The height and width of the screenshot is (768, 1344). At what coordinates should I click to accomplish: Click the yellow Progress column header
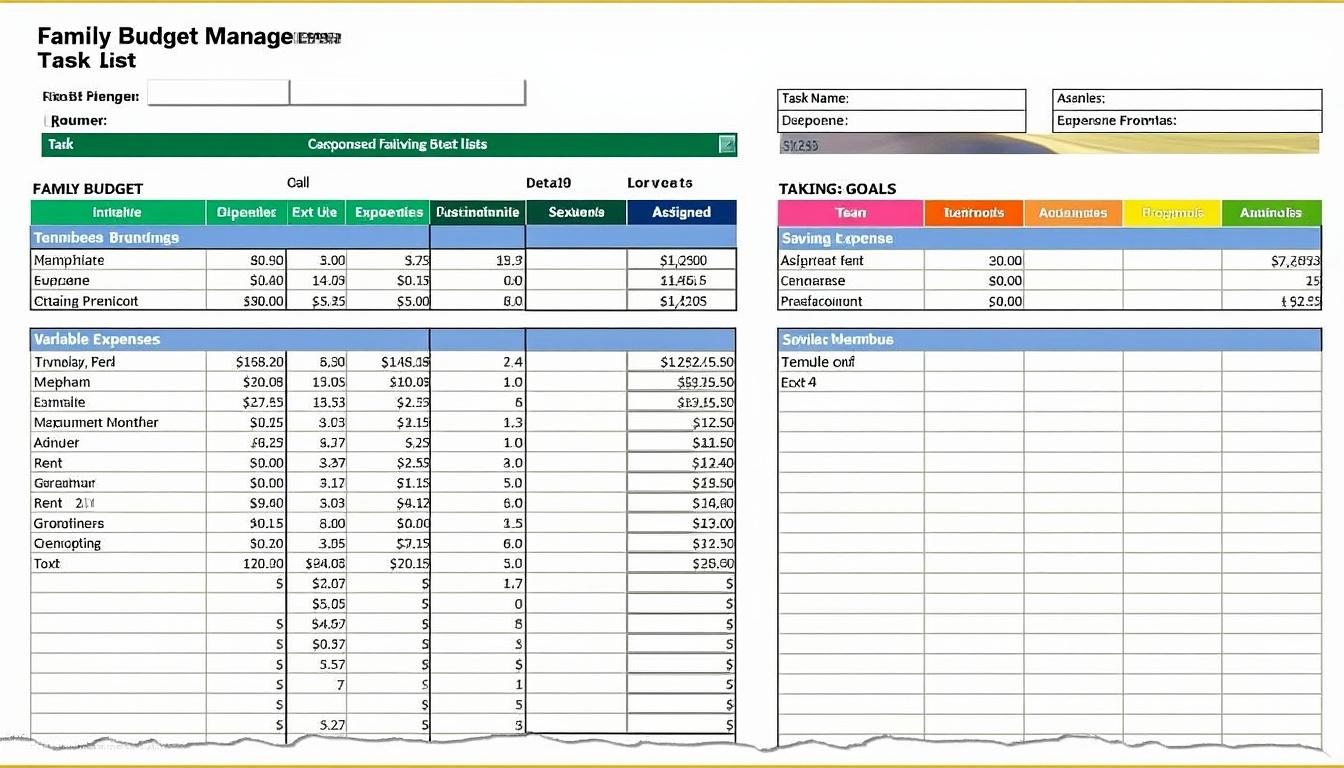[x=1172, y=212]
